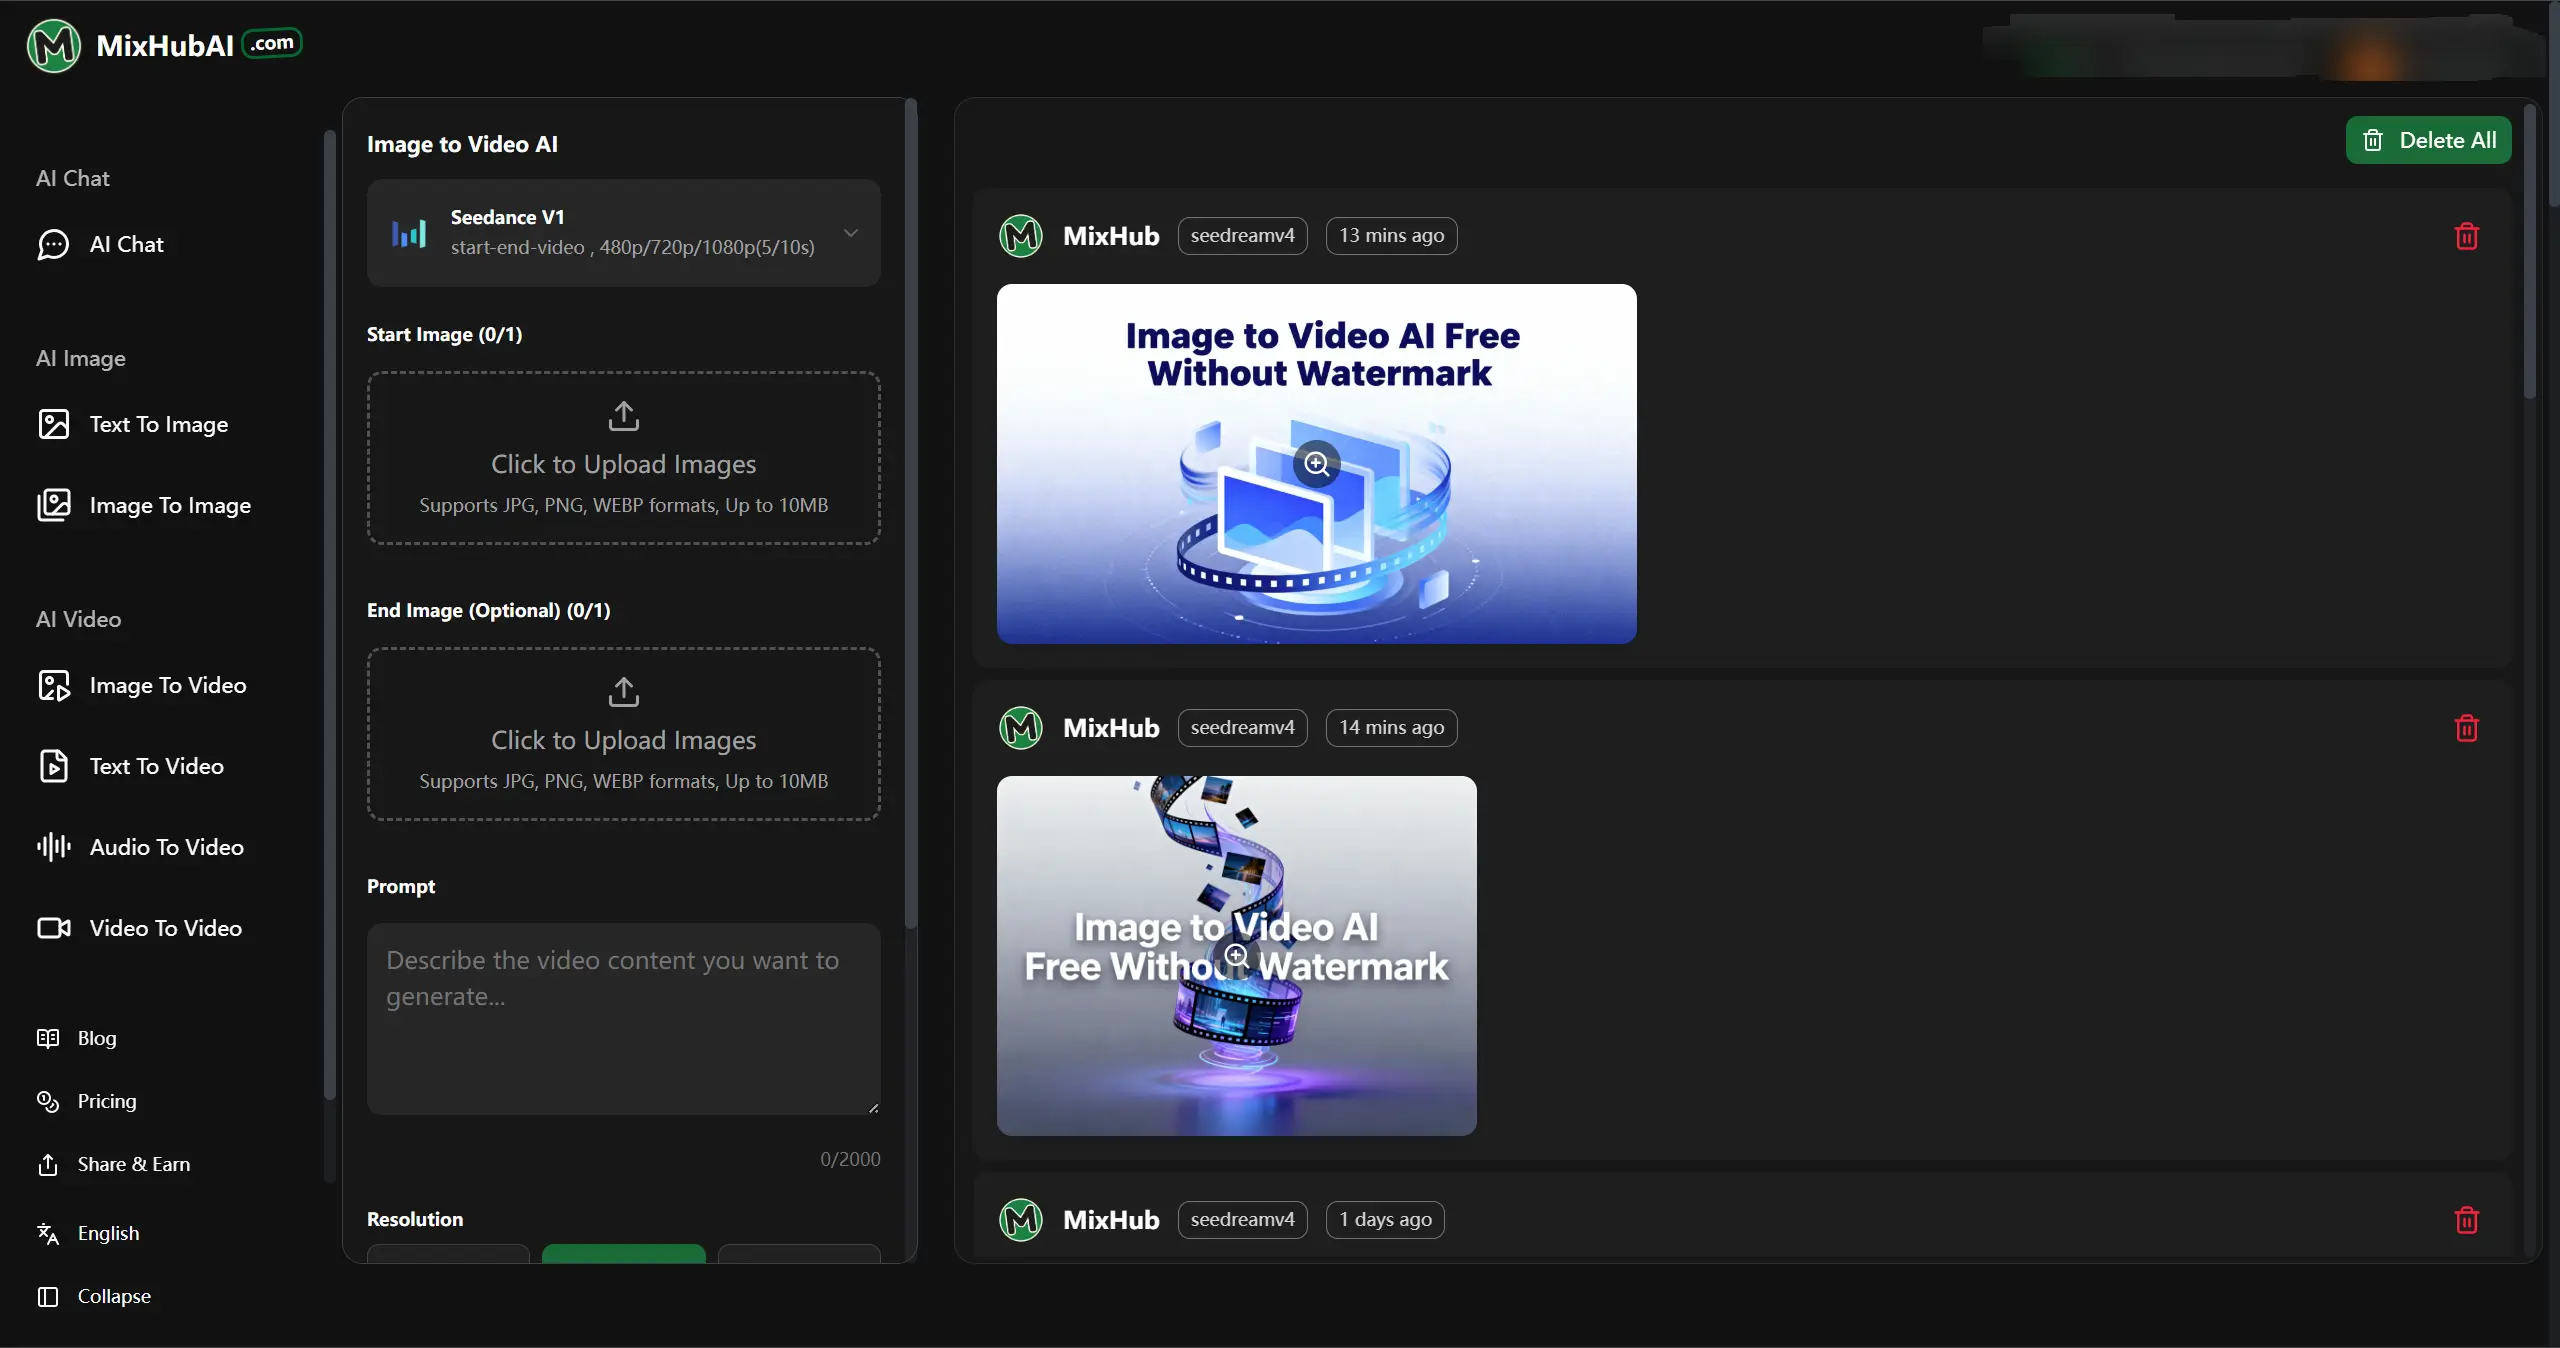Viewport: 2560px width, 1348px height.
Task: Delete the 13 mins ago generation
Action: (x=2466, y=237)
